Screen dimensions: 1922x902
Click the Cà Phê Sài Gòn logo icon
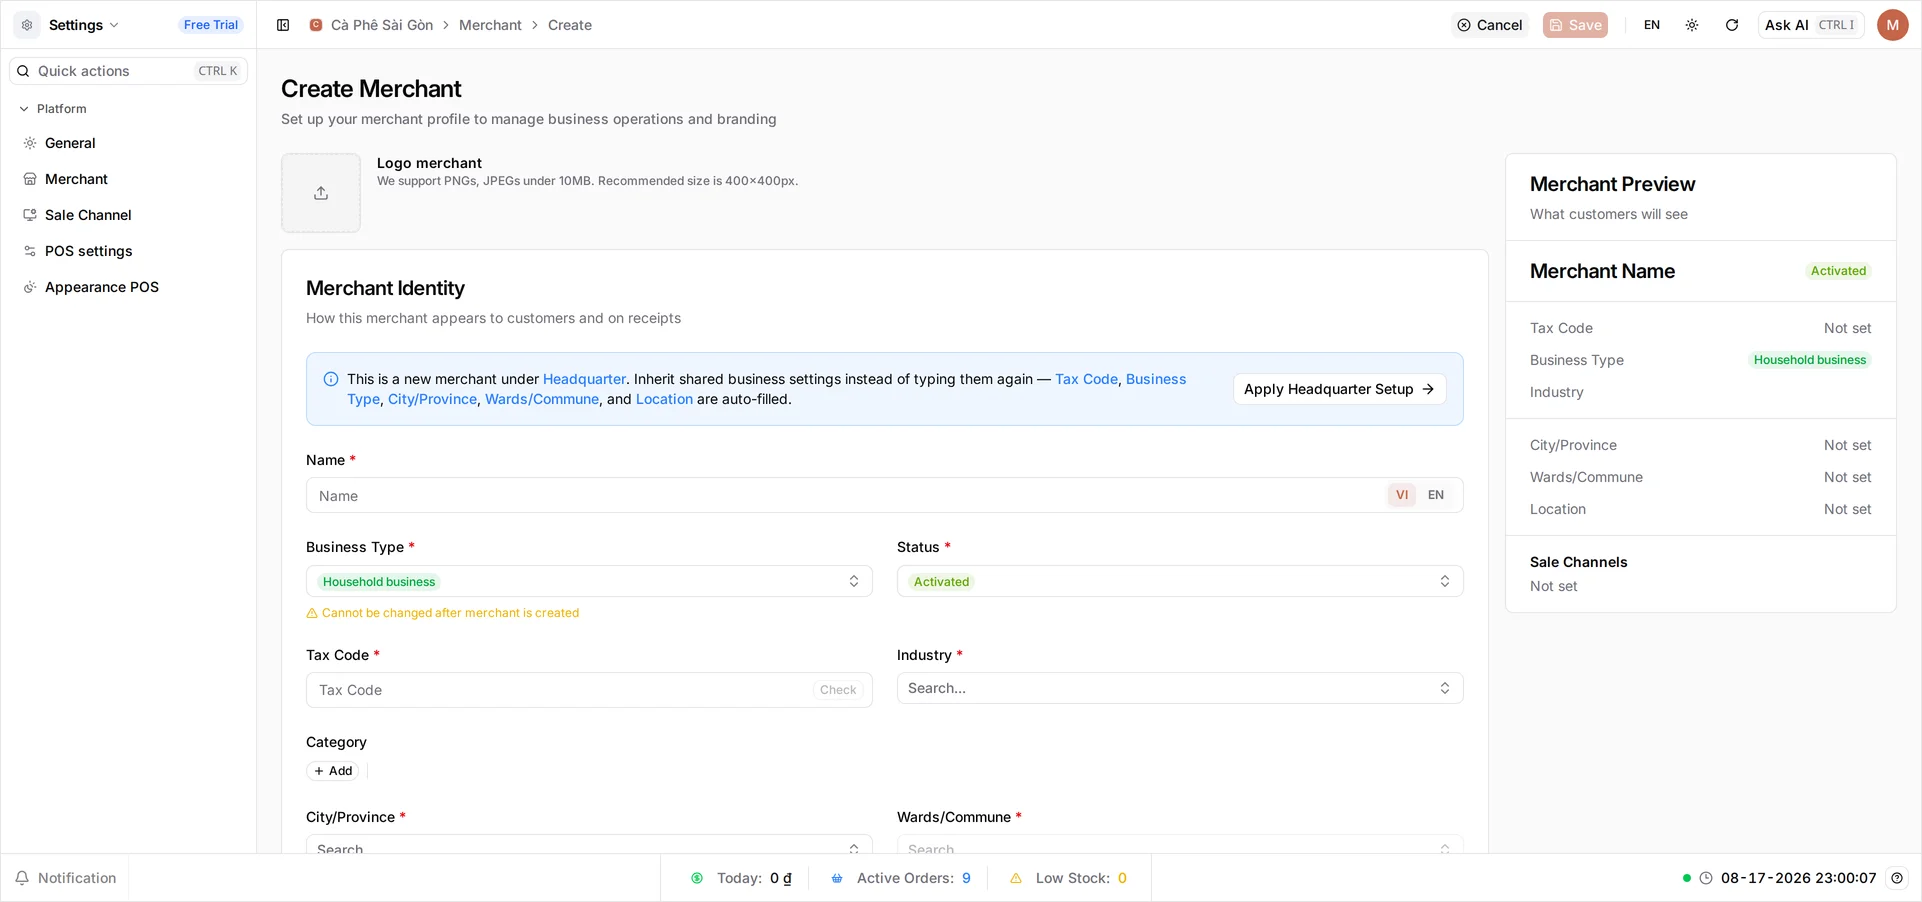point(316,25)
